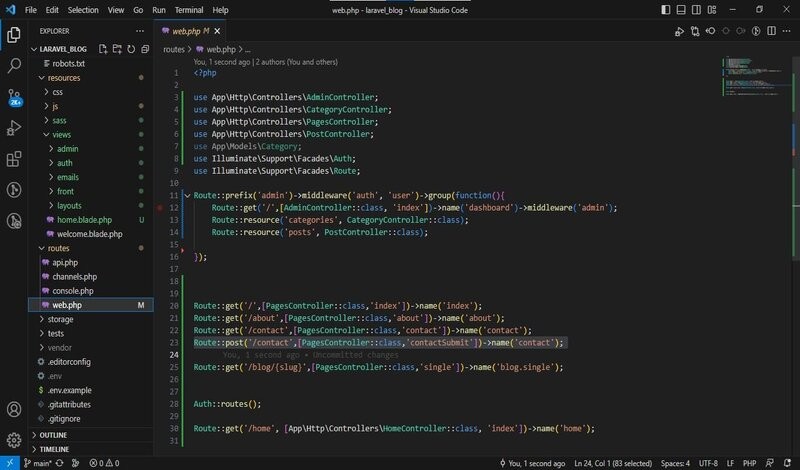Close the web.php editor tab
Screen dimensions: 800x470
click(x=217, y=31)
